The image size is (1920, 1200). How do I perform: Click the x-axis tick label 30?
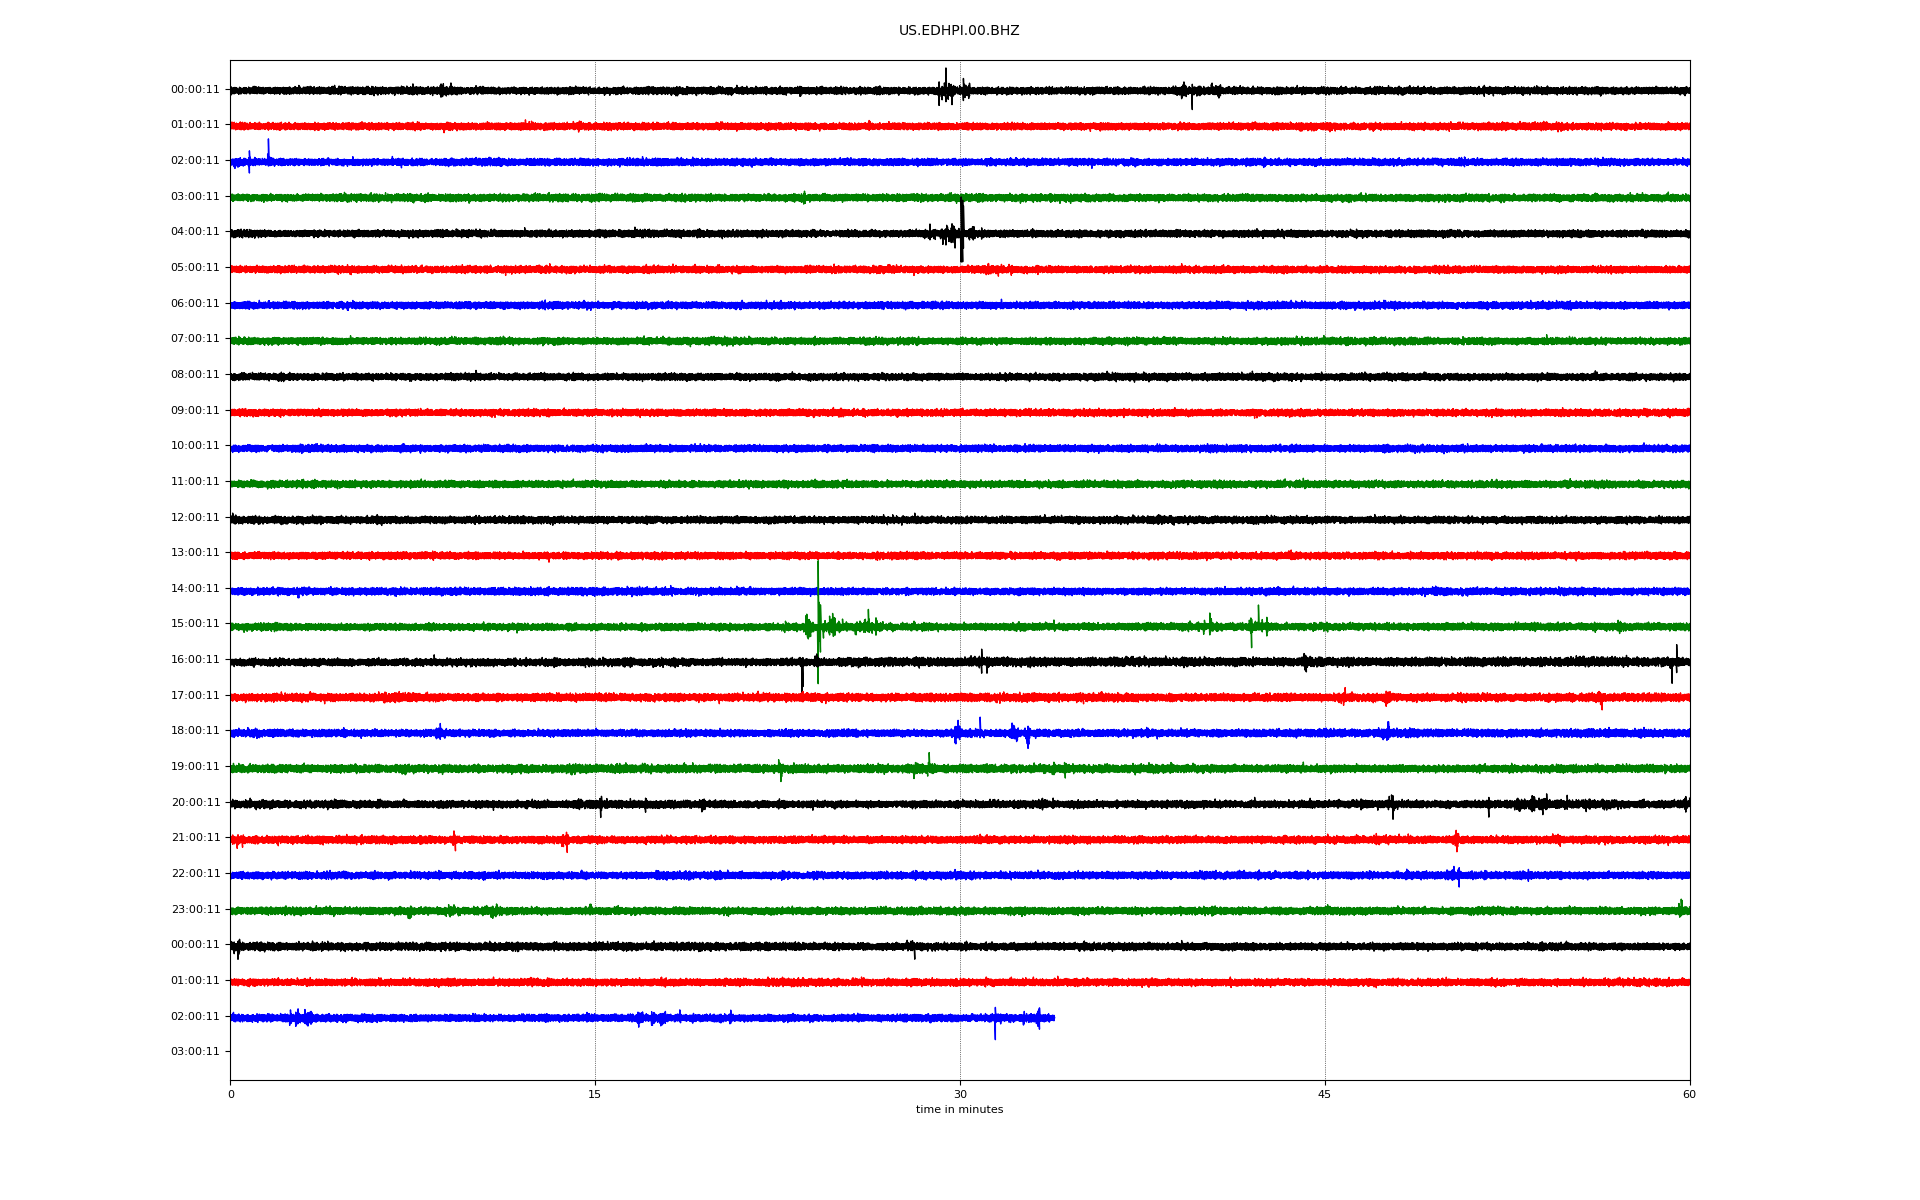click(x=960, y=1095)
